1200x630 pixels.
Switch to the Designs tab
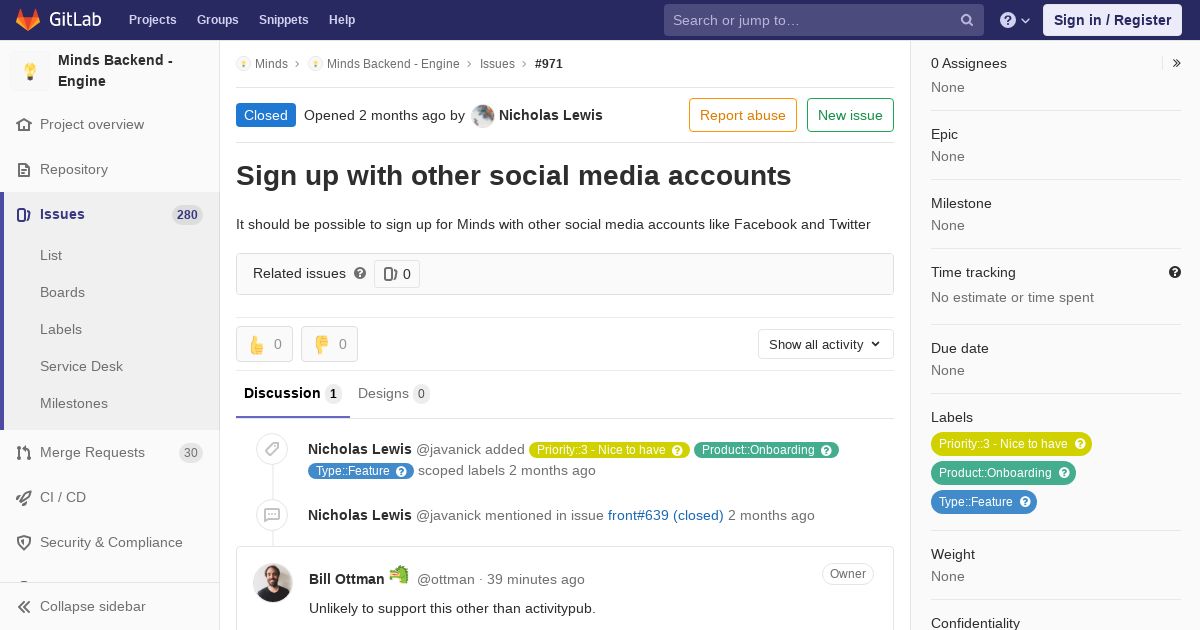(393, 394)
